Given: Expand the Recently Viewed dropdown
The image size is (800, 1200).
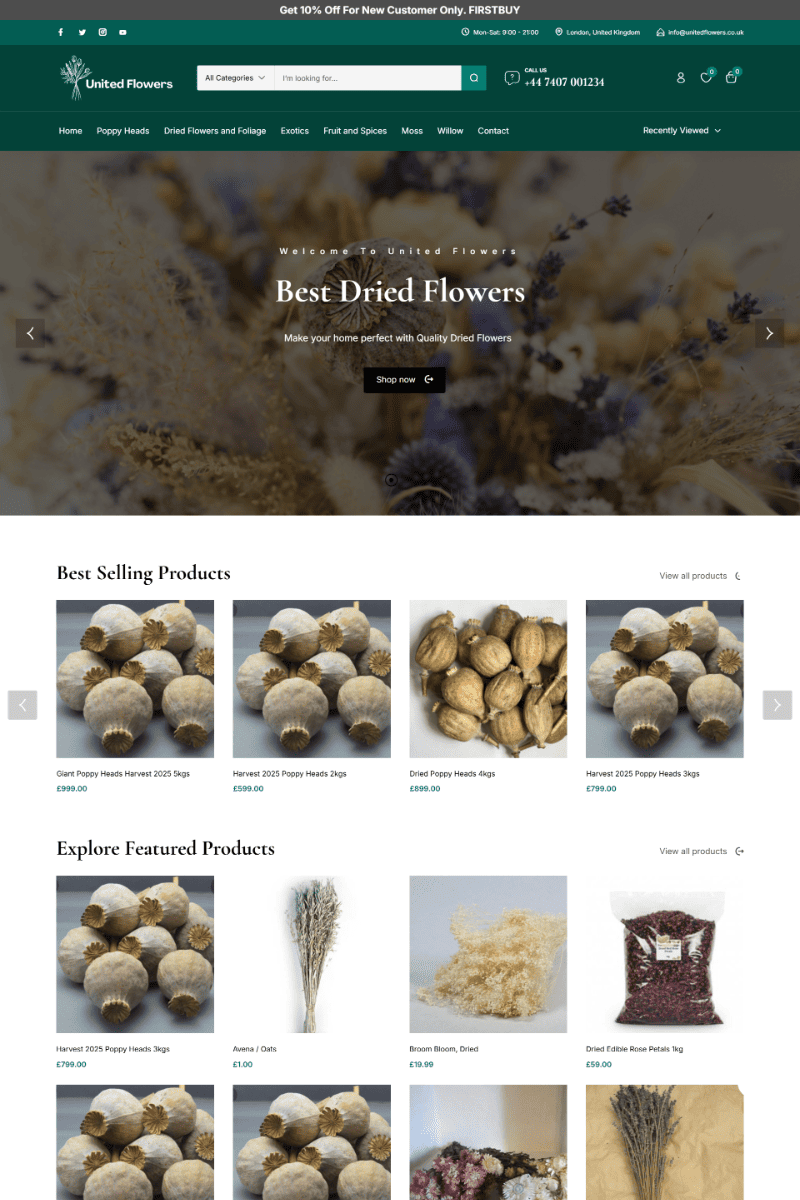Looking at the screenshot, I should click(x=682, y=131).
